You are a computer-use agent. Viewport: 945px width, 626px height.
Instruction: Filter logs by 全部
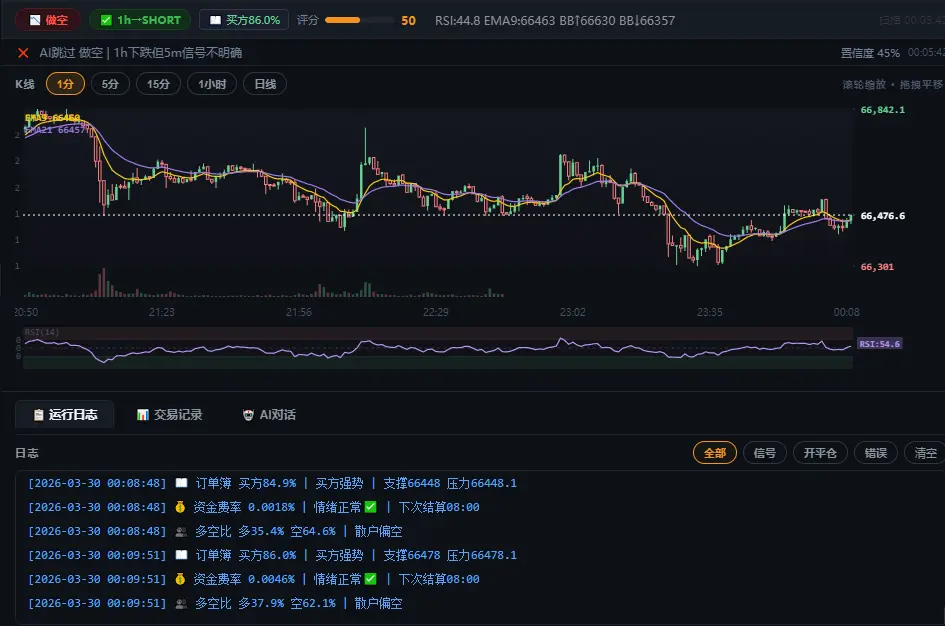(715, 453)
